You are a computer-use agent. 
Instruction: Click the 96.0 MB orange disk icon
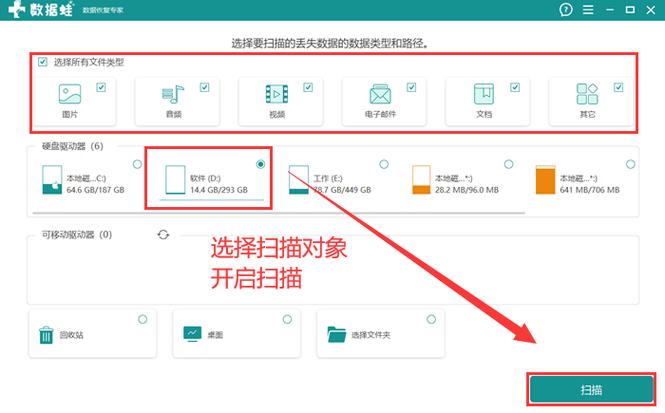pos(422,180)
